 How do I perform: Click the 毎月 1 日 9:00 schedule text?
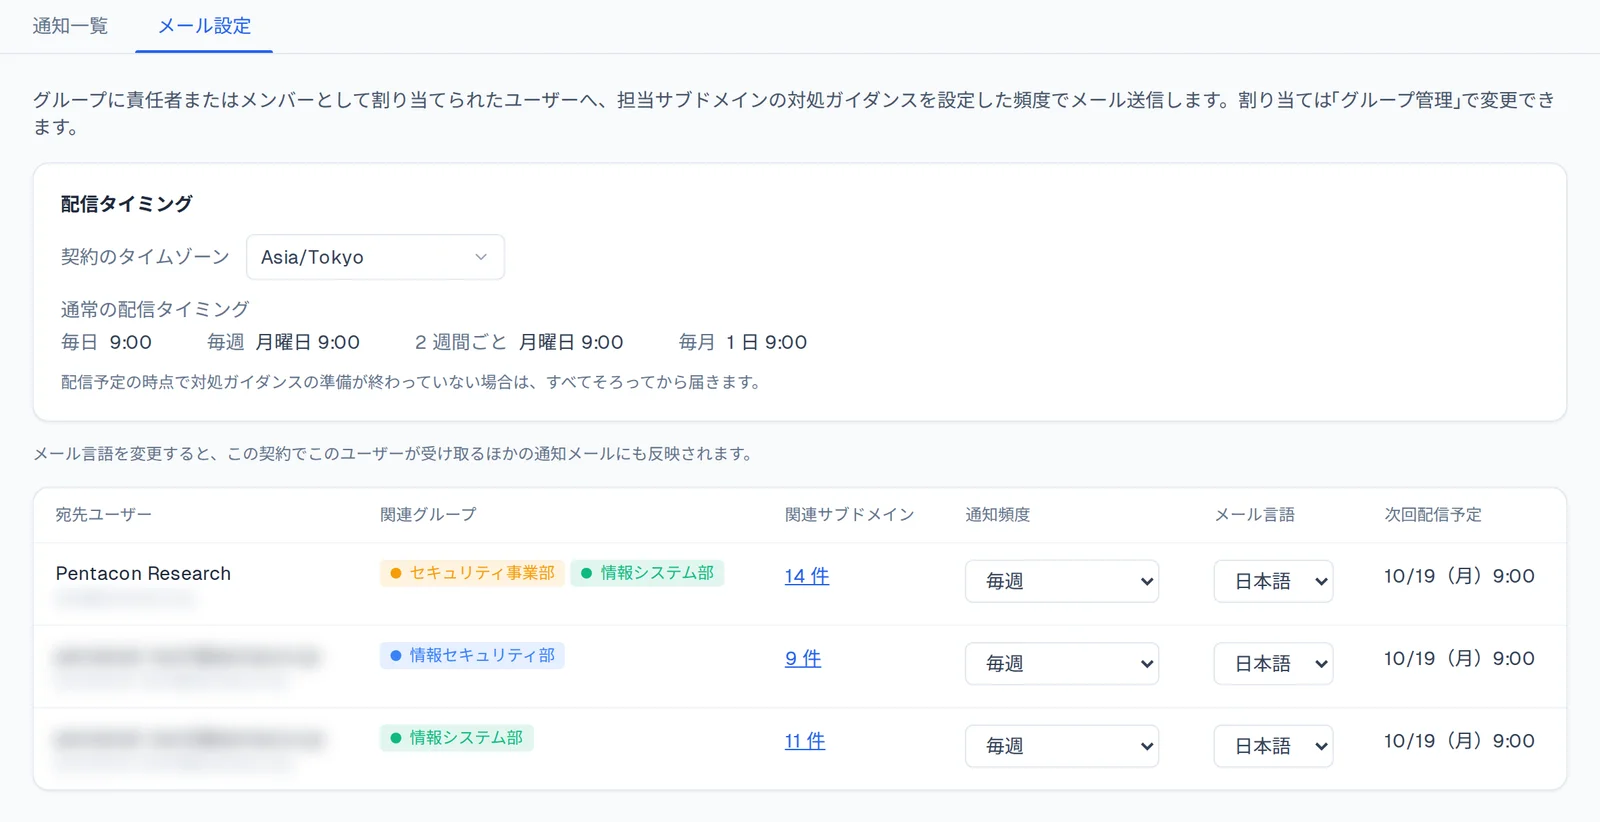click(743, 342)
